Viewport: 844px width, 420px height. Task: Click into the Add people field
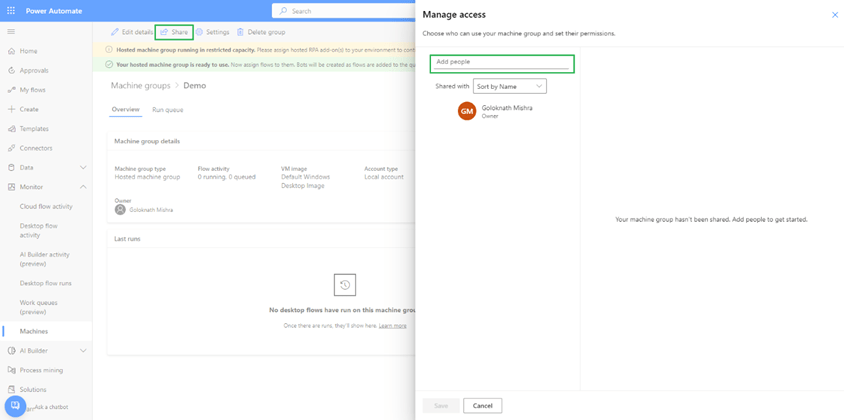(502, 63)
